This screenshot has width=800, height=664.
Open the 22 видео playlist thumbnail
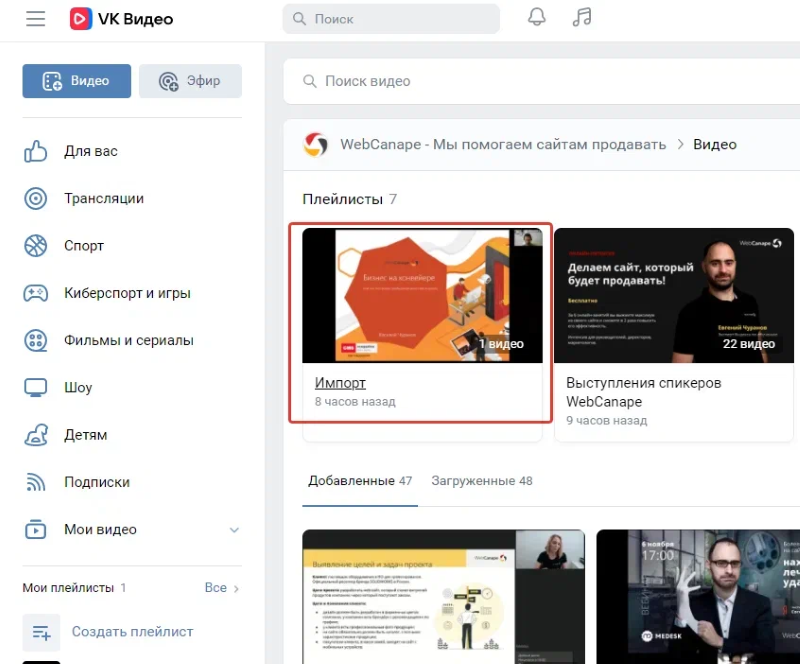674,296
